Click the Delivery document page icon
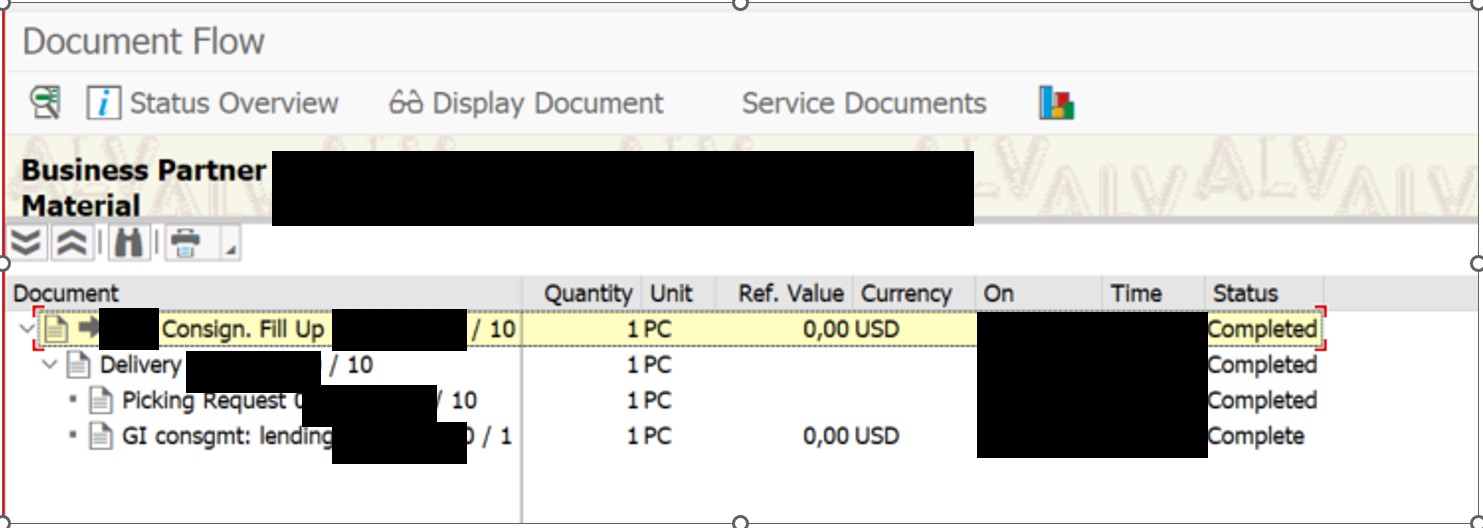The width and height of the screenshot is (1483, 528). pos(77,365)
